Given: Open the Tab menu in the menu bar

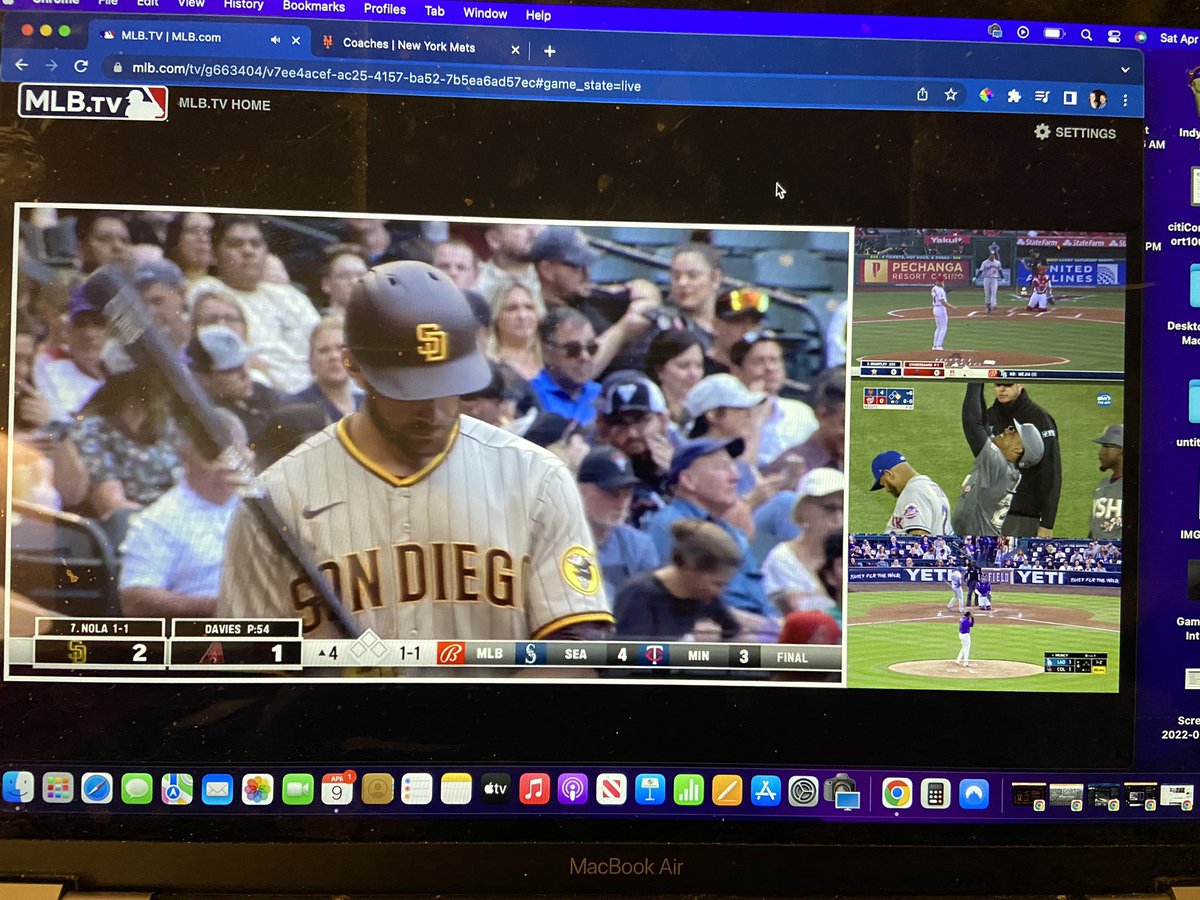Looking at the screenshot, I should pos(435,11).
